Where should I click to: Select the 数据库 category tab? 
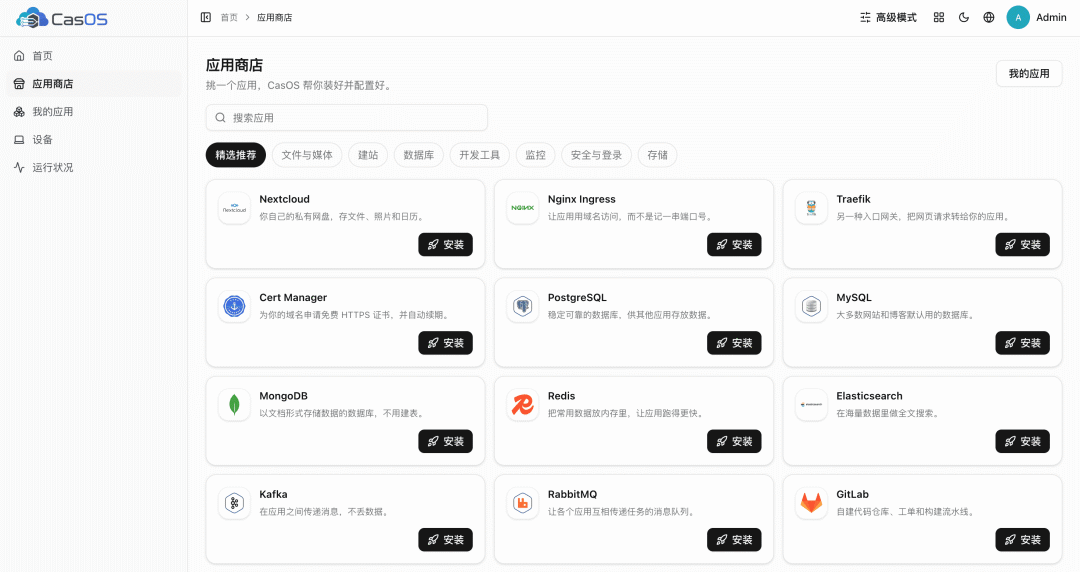click(x=419, y=155)
